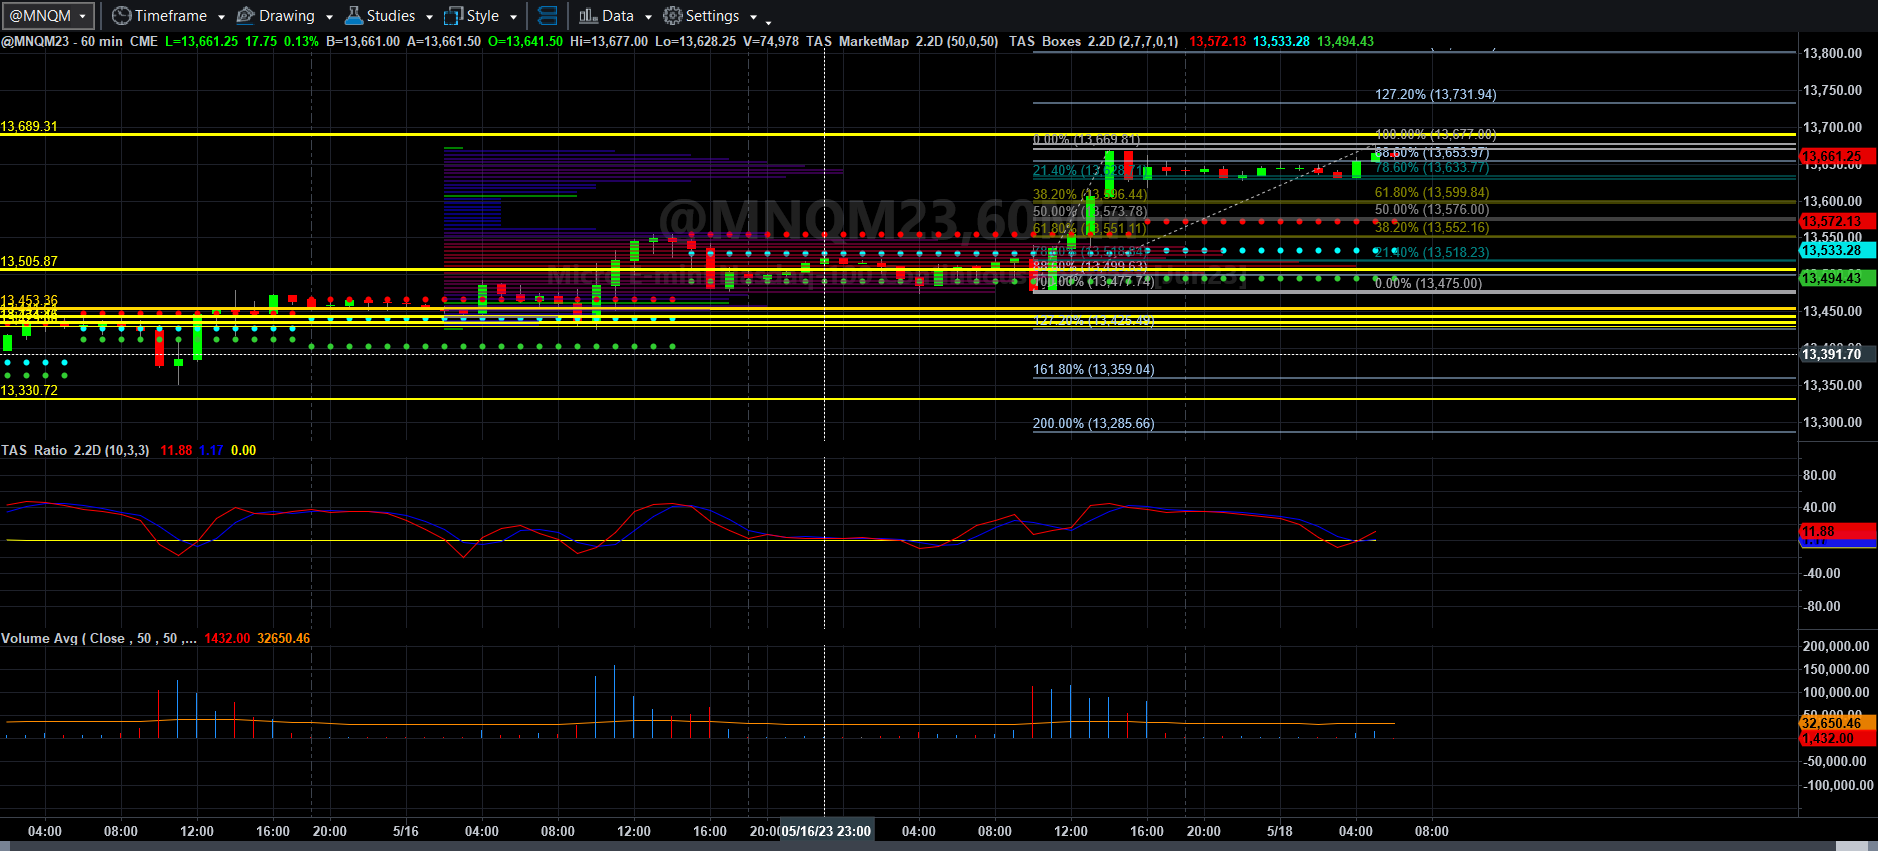
Task: Click the 05/16/23 23:00 time axis marker
Action: [x=826, y=831]
